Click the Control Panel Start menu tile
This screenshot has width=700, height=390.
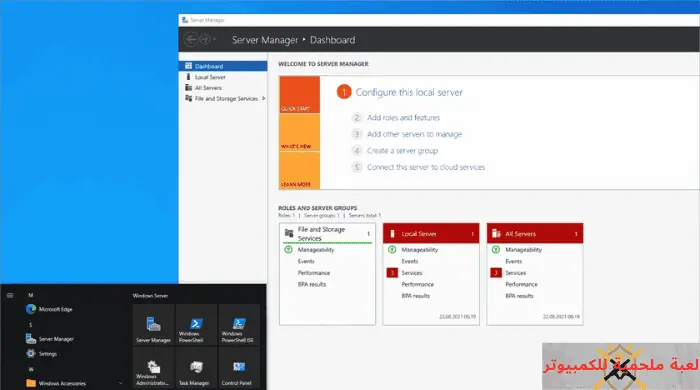[239, 368]
